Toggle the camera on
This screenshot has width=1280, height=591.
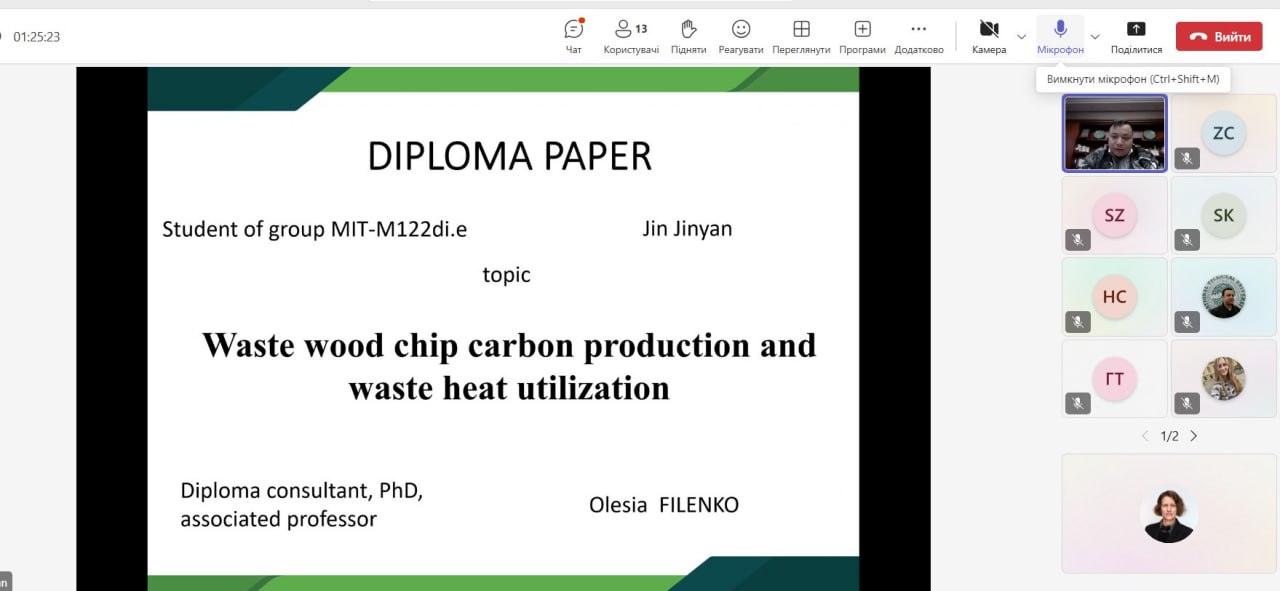pos(989,36)
